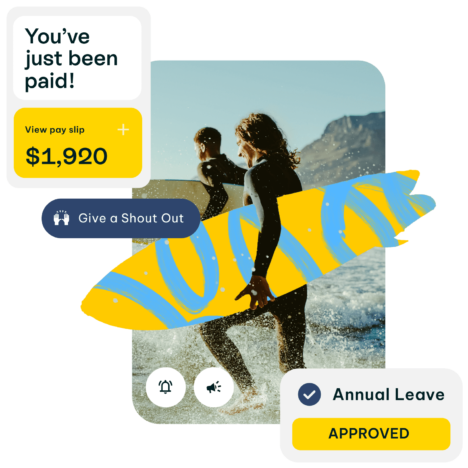This screenshot has width=468, height=468.
Task: Expand pay slip with plus icon
Action: coord(123,129)
